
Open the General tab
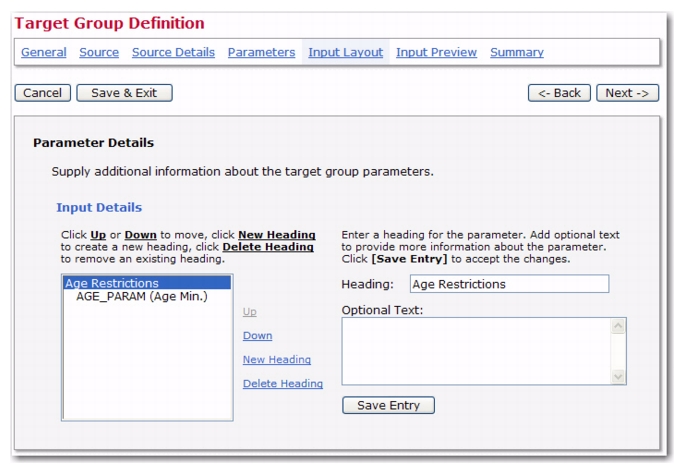pyautogui.click(x=44, y=52)
